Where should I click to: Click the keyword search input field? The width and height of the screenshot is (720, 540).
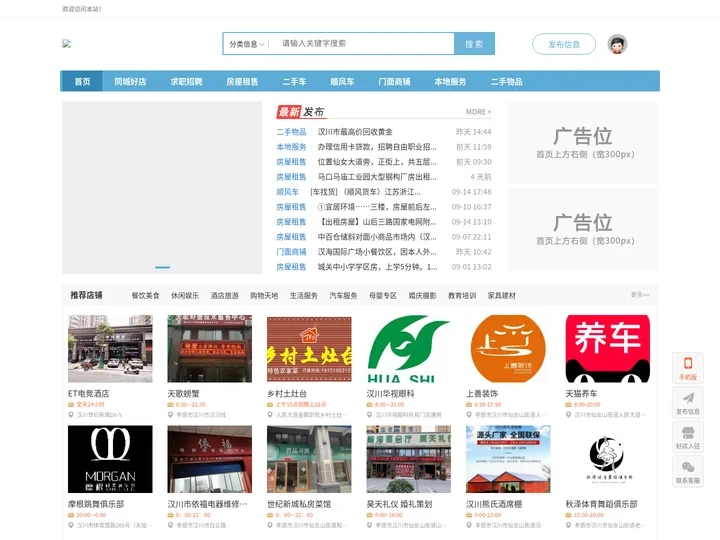point(364,44)
